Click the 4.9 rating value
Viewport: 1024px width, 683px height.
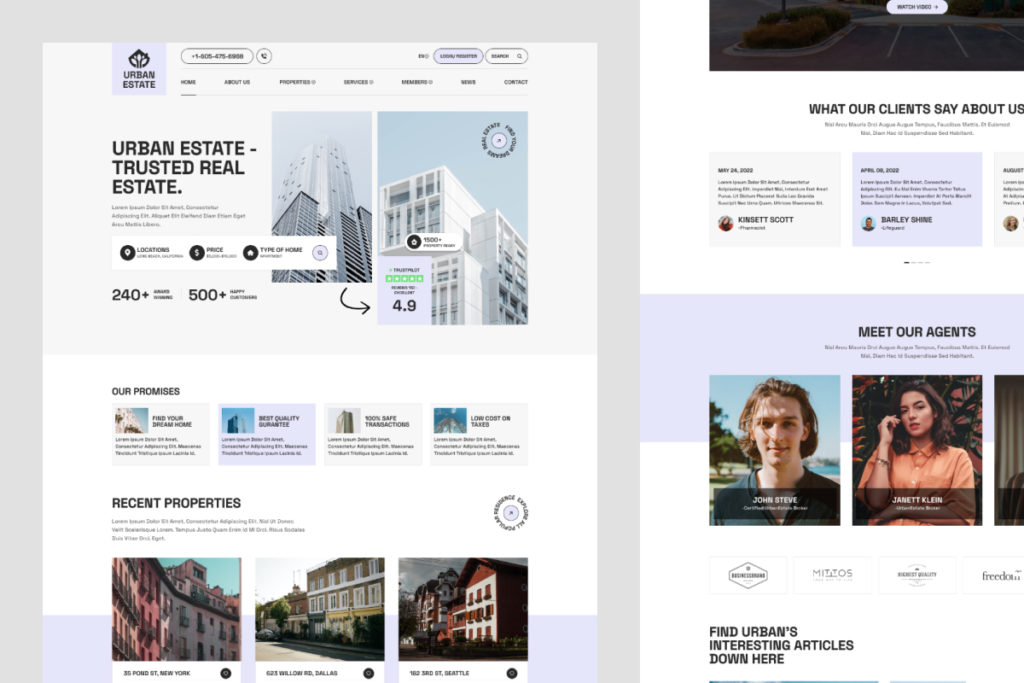pyautogui.click(x=404, y=306)
